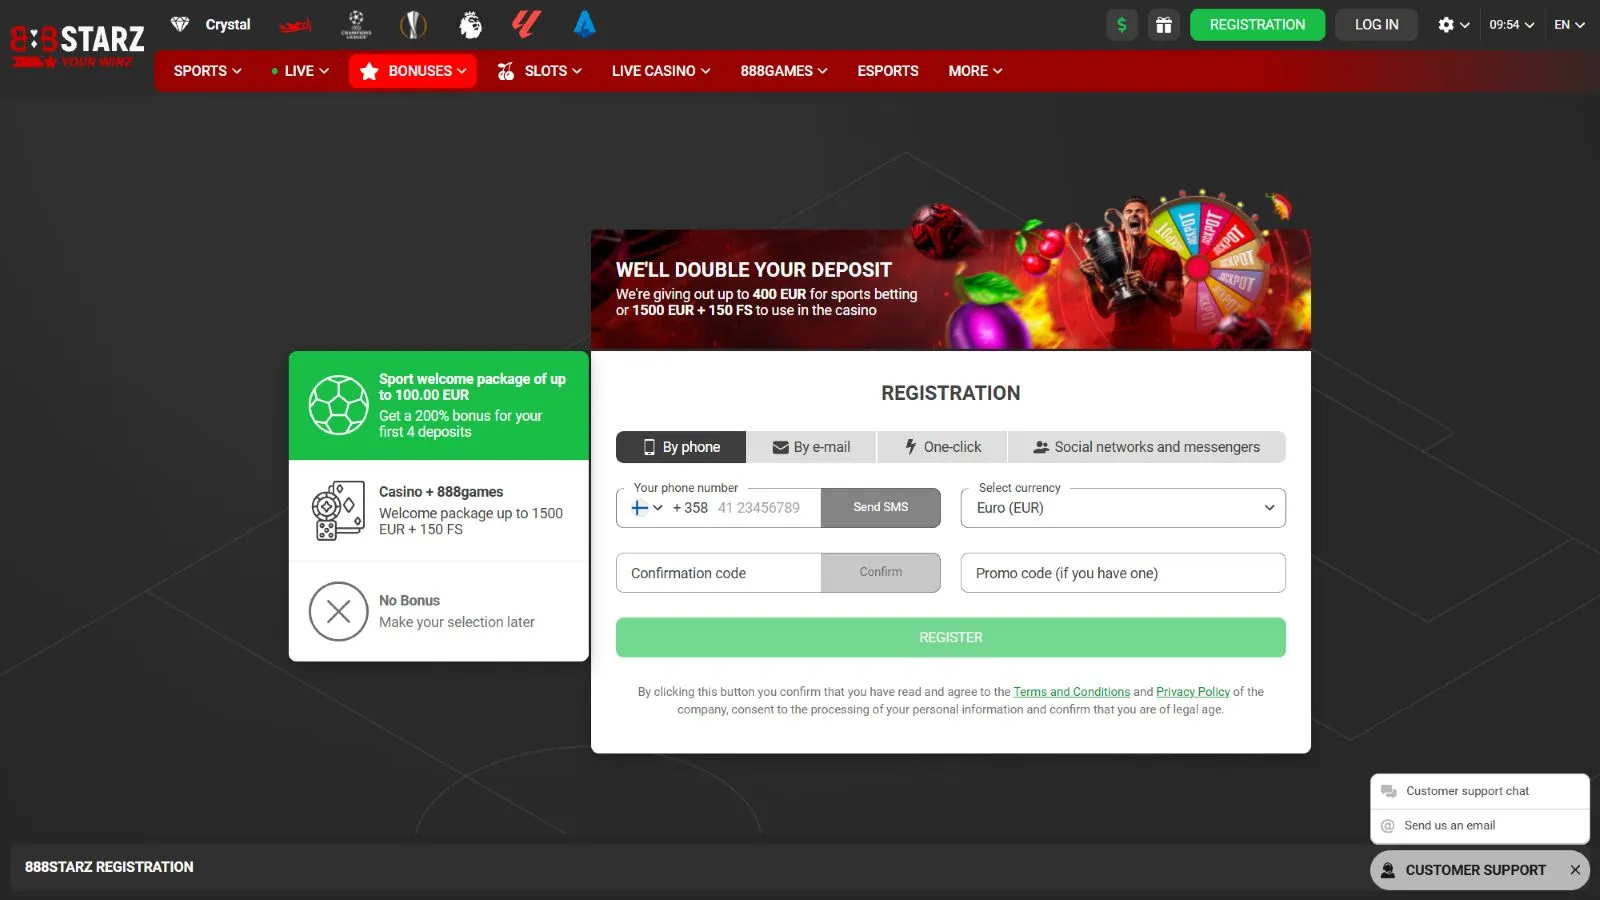Expand the phone country code flag selector
Viewport: 1600px width, 900px height.
[x=647, y=508]
